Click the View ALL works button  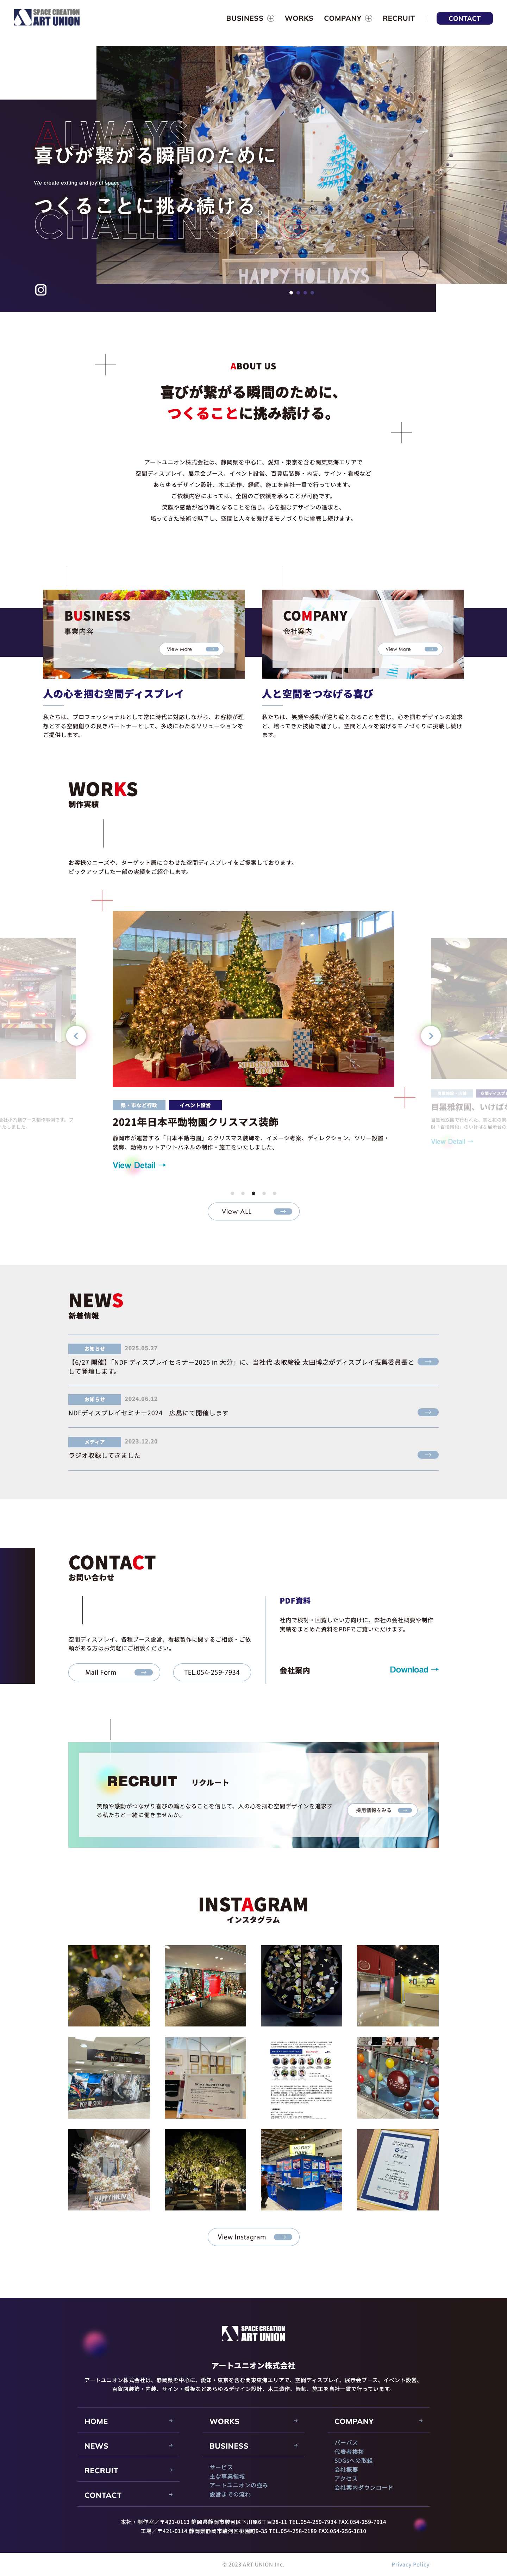(x=253, y=1211)
